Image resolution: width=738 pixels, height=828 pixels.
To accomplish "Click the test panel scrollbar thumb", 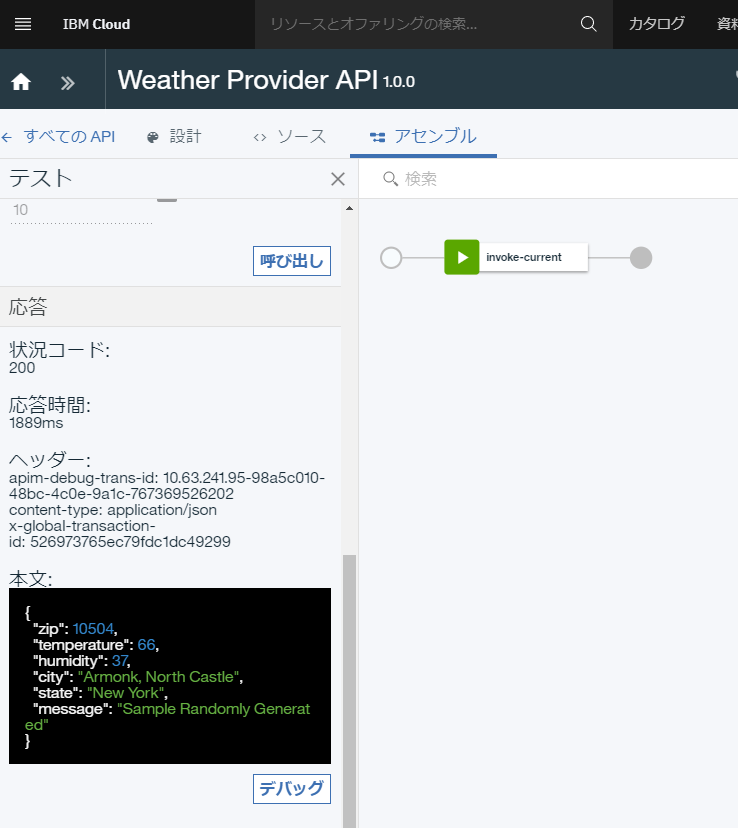I will pyautogui.click(x=349, y=691).
